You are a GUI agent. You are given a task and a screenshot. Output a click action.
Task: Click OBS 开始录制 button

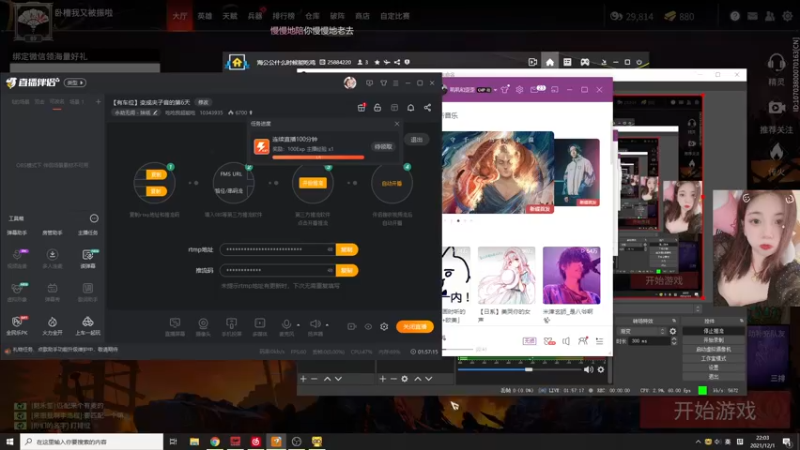tap(713, 340)
